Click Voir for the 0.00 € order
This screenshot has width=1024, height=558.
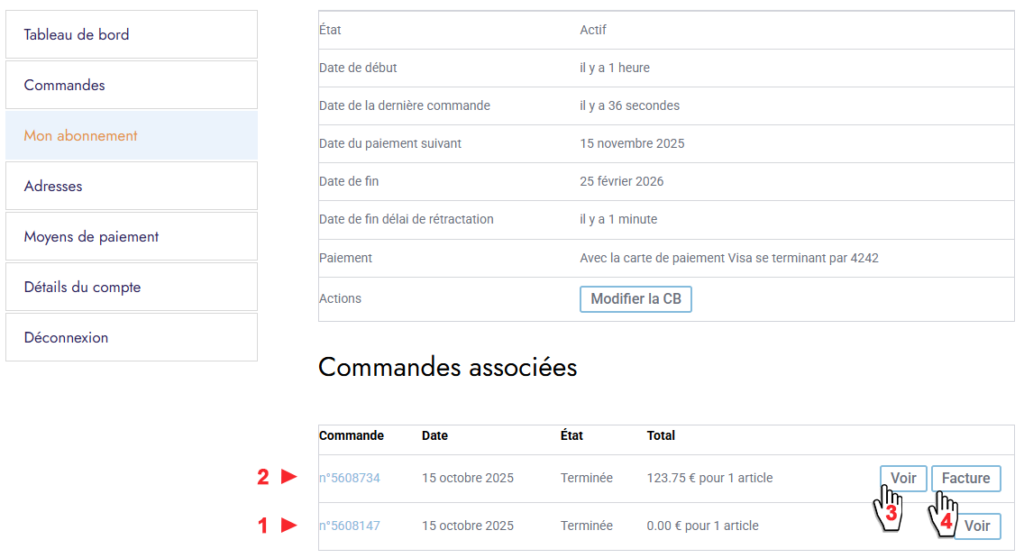977,526
